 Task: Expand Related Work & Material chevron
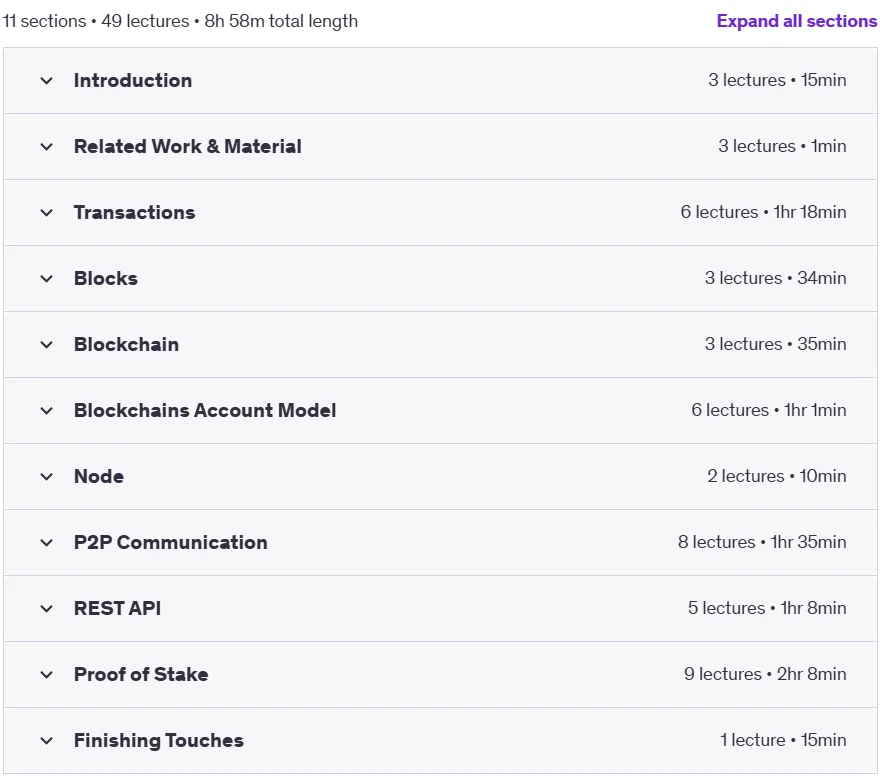pyautogui.click(x=47, y=147)
